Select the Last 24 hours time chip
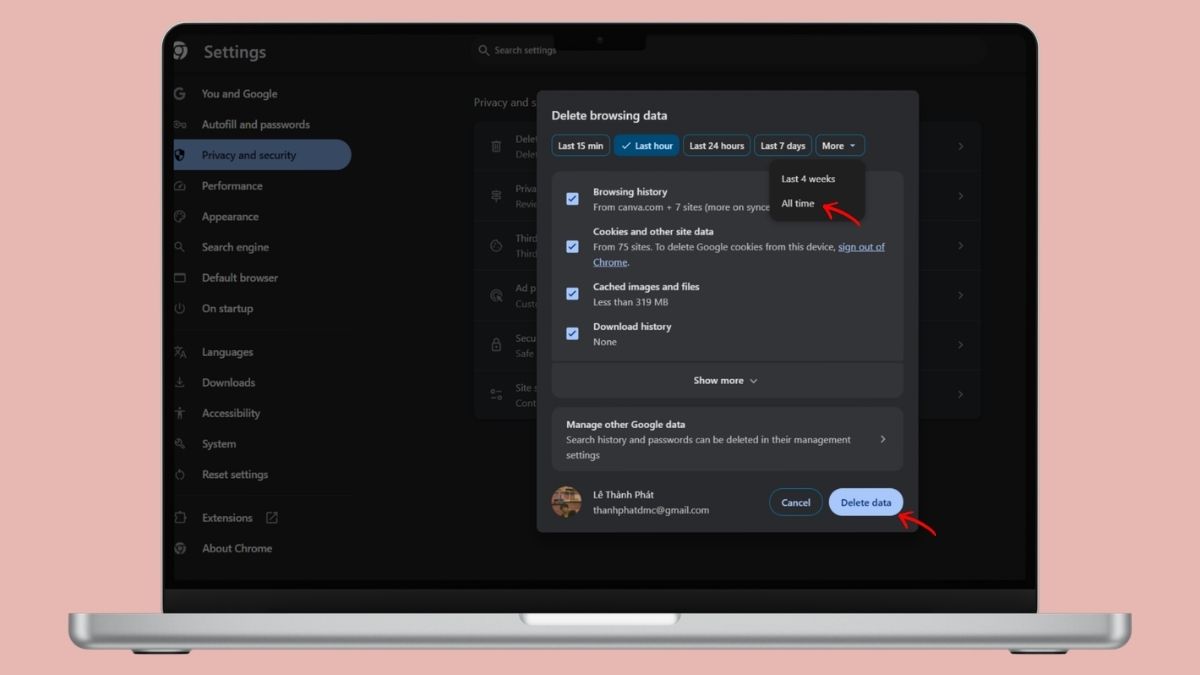The image size is (1200, 675). pyautogui.click(x=716, y=146)
